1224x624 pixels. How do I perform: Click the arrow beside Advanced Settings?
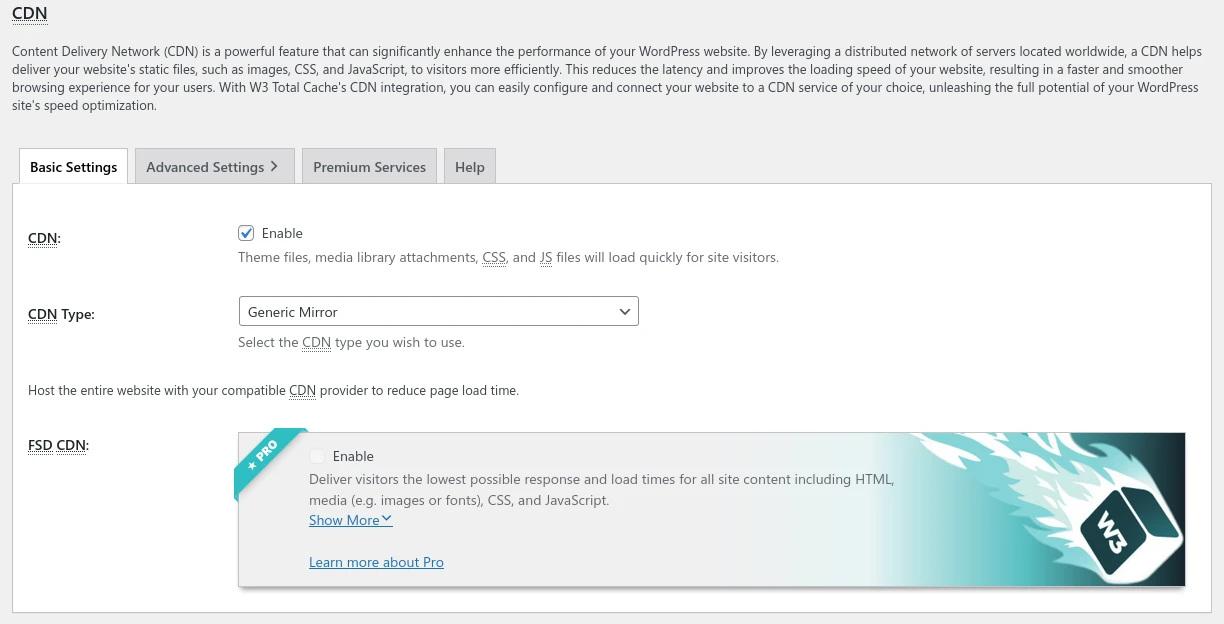coord(274,167)
